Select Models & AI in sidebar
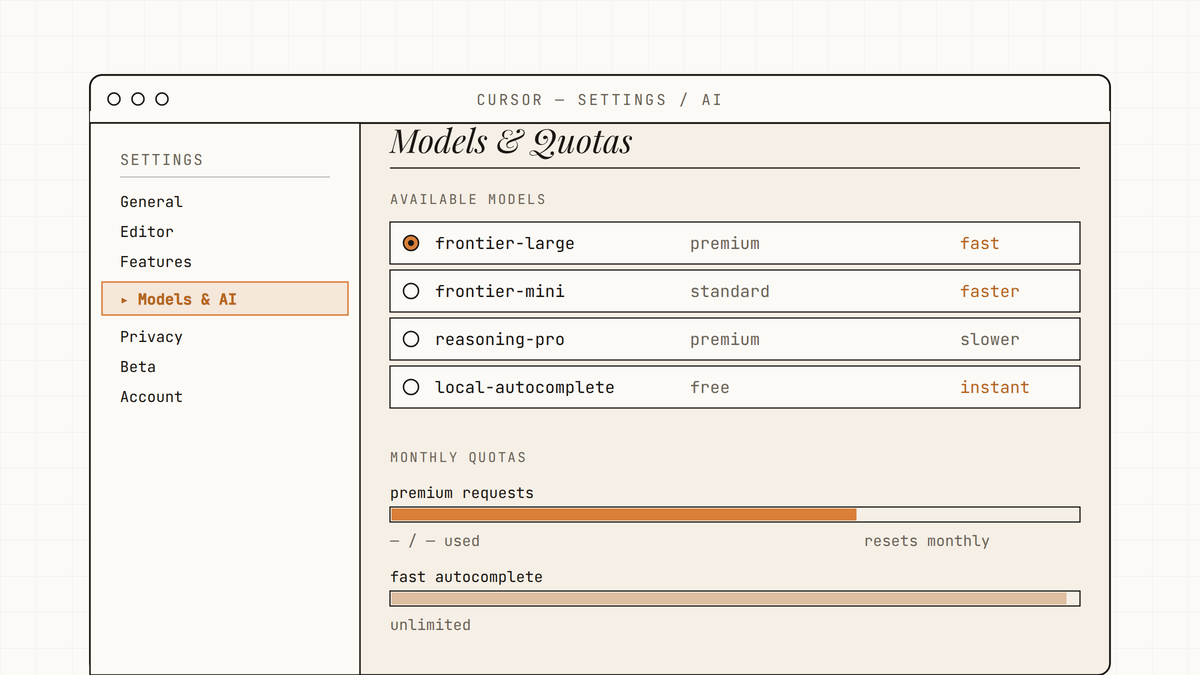This screenshot has width=1200, height=675. tap(225, 299)
